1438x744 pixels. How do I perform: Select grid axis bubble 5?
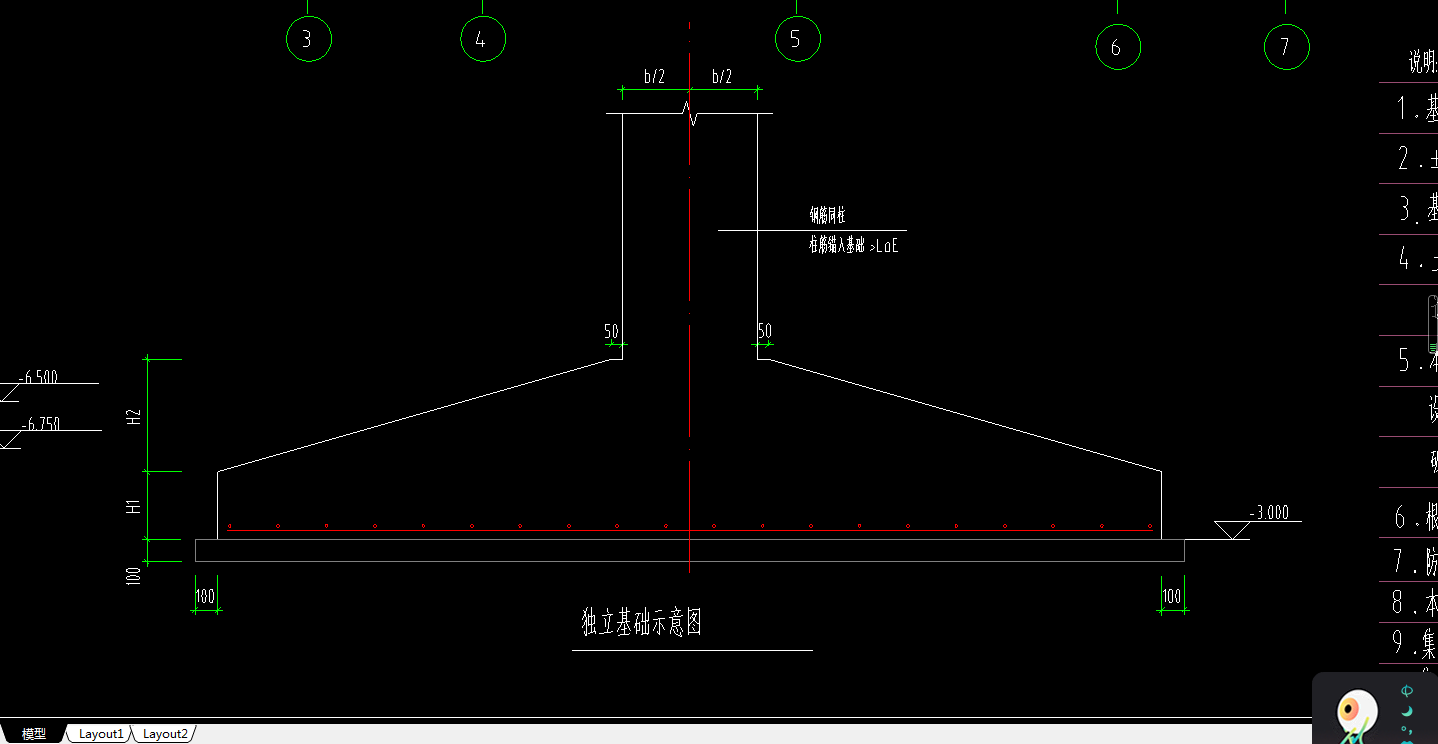pyautogui.click(x=797, y=39)
